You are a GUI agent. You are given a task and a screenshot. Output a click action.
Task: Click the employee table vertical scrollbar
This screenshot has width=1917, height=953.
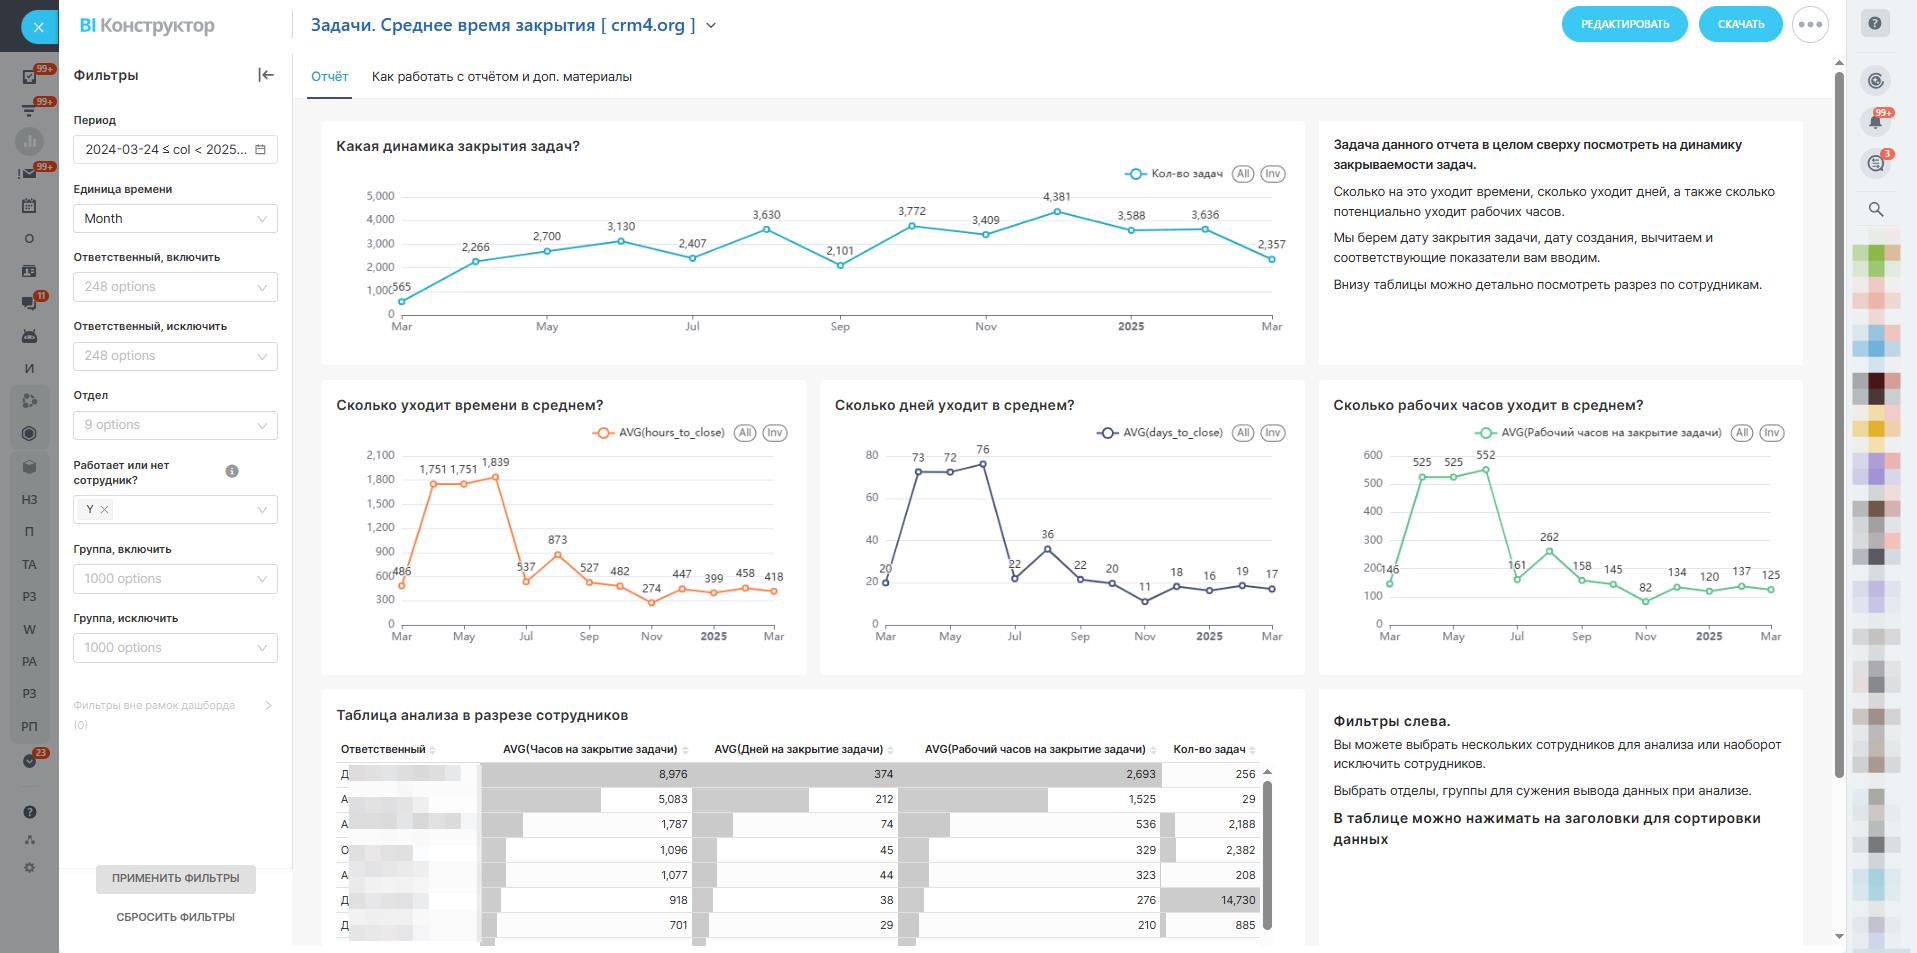pos(1267,855)
